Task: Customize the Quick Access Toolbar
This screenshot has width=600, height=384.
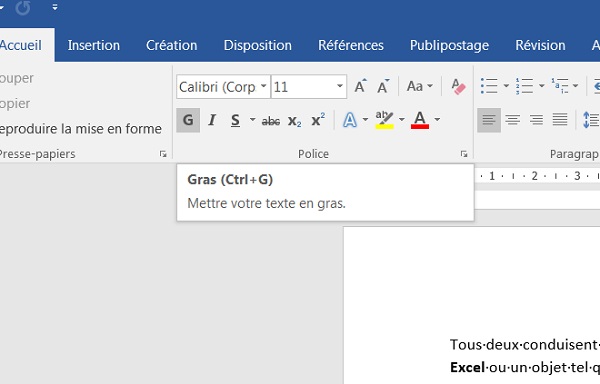Action: pos(55,7)
